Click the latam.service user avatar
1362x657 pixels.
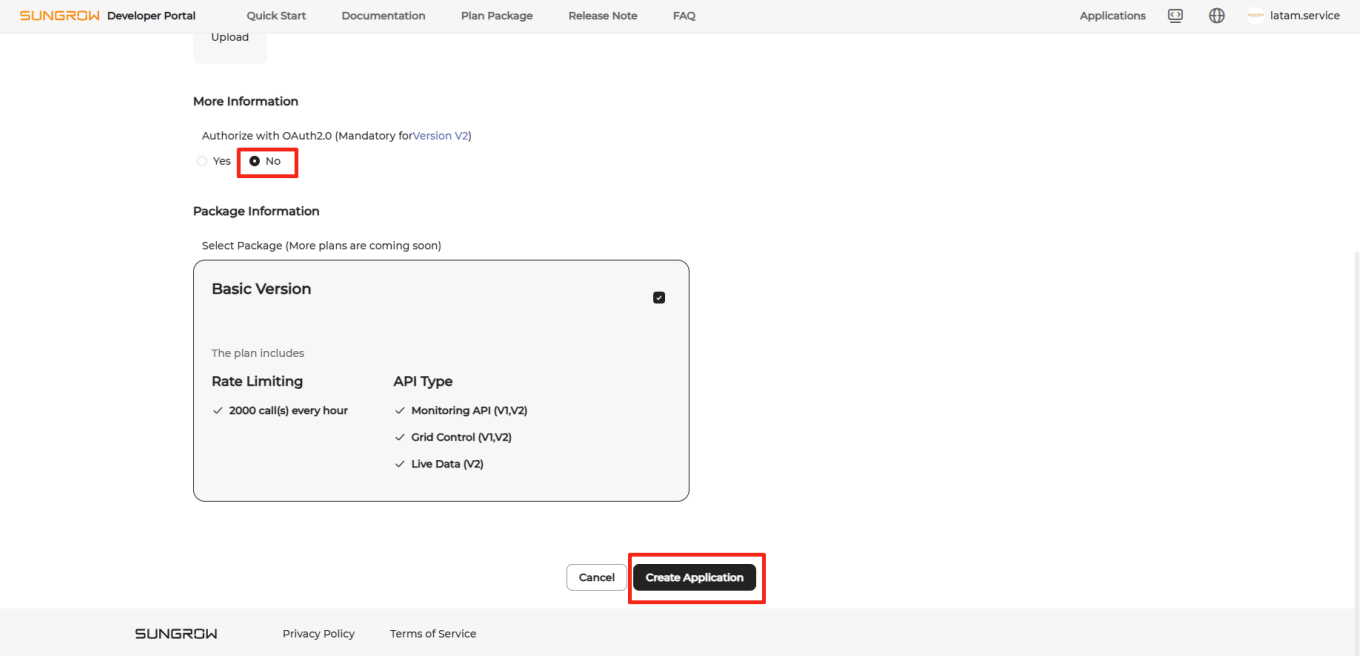[1255, 16]
